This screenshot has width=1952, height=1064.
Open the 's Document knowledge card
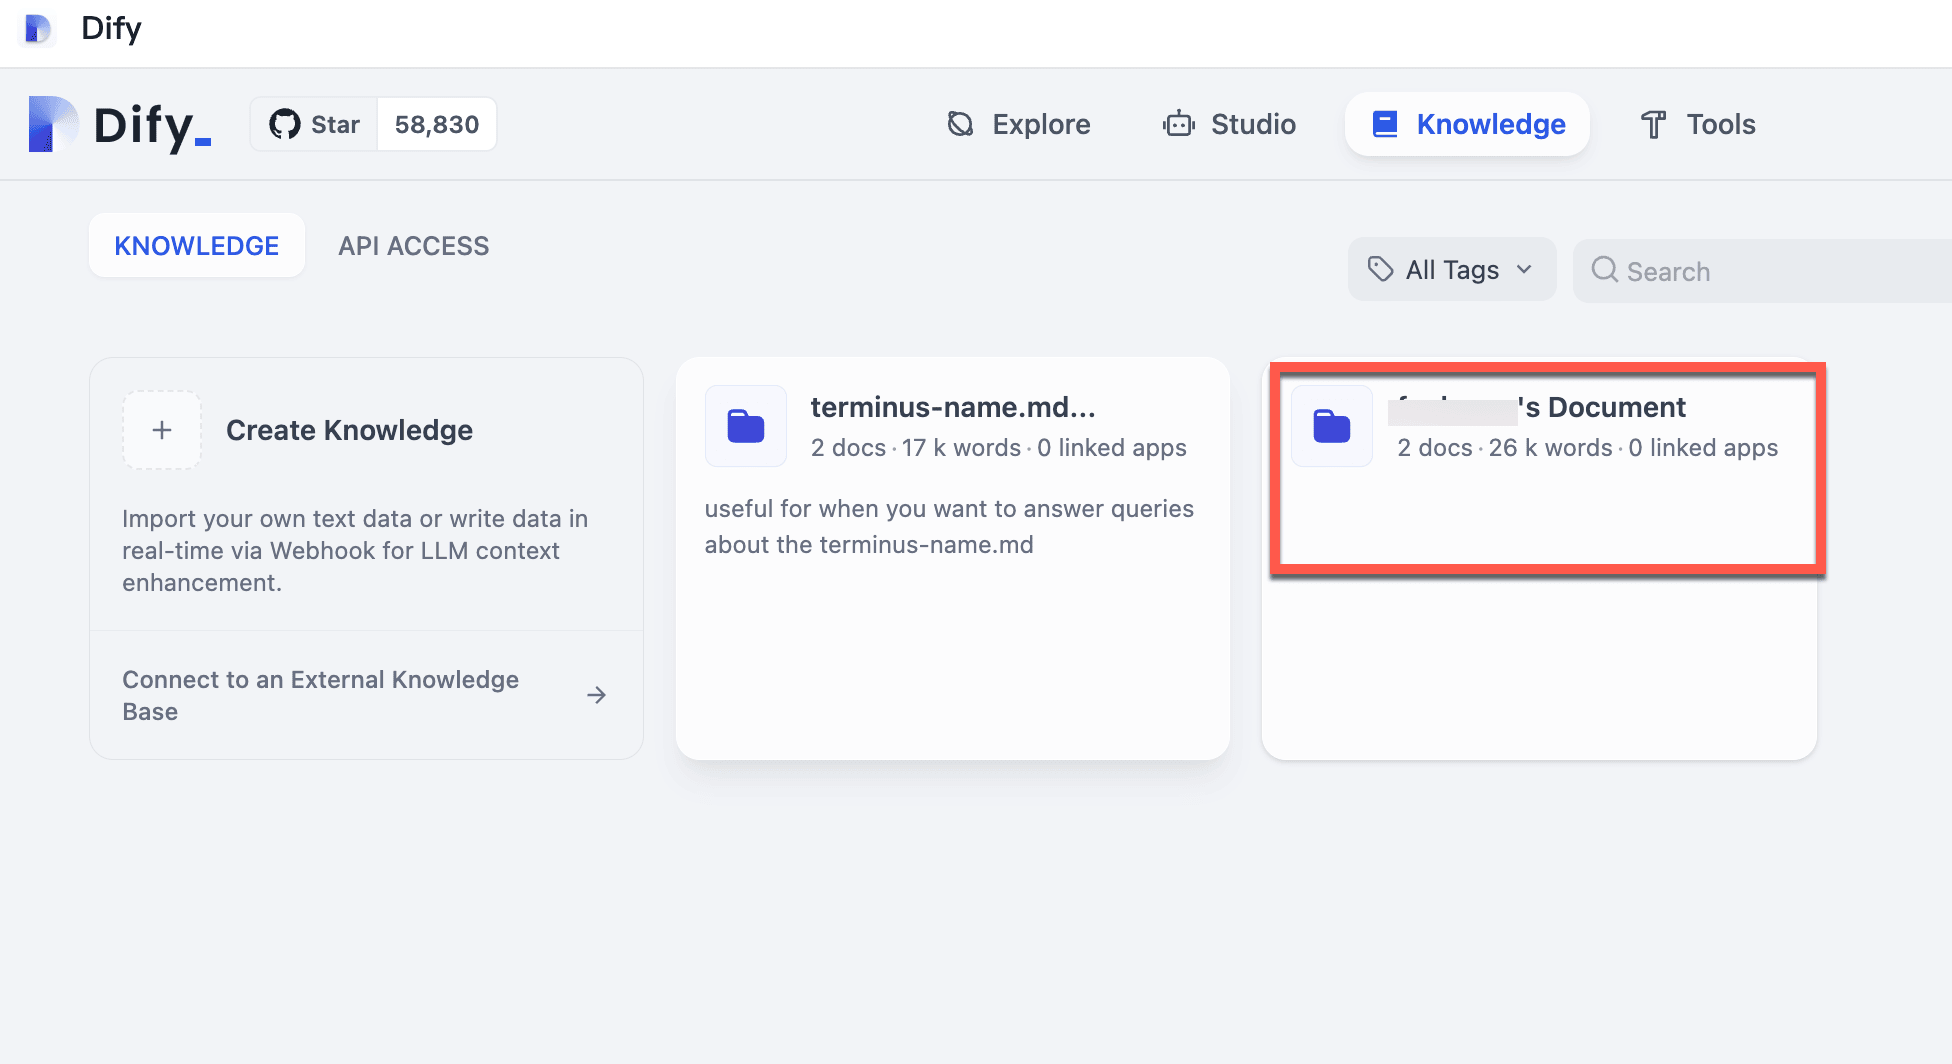[x=1540, y=470]
